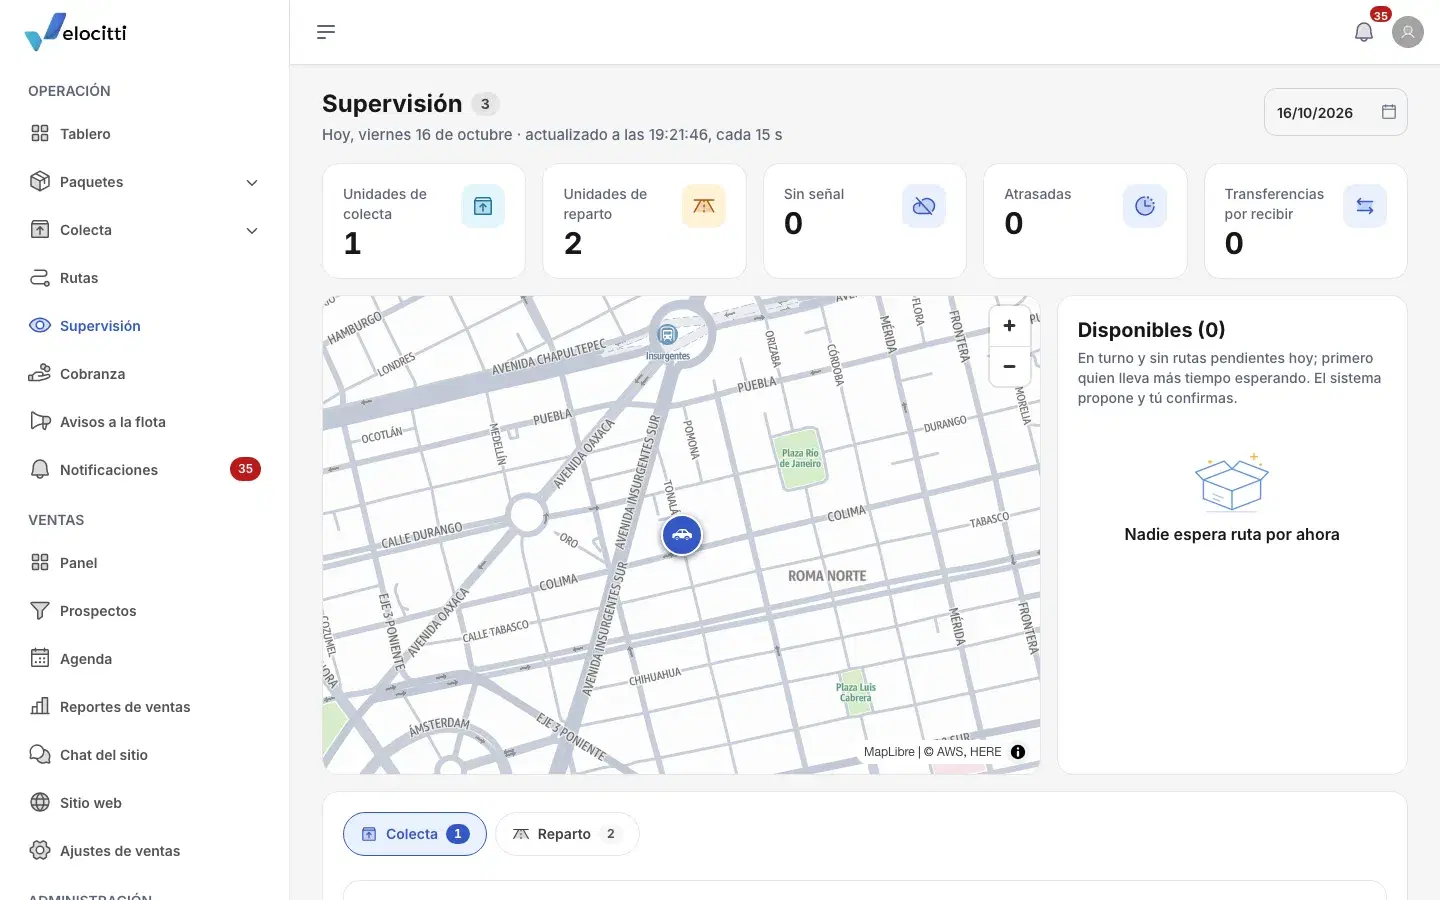Click the MapLibre attribution link

[x=889, y=752]
